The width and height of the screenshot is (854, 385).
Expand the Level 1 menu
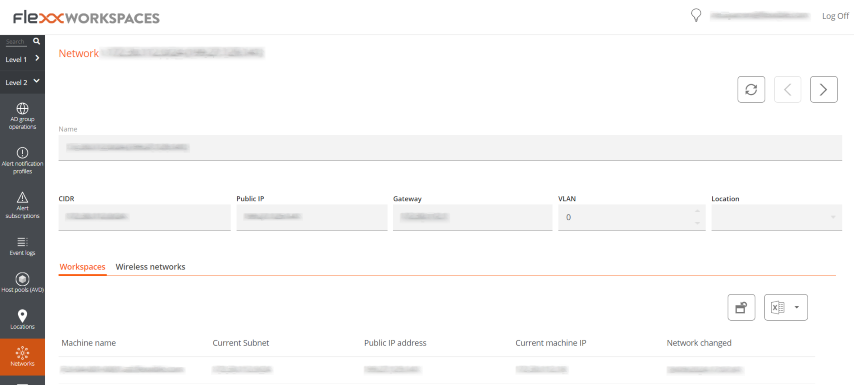(x=22, y=59)
